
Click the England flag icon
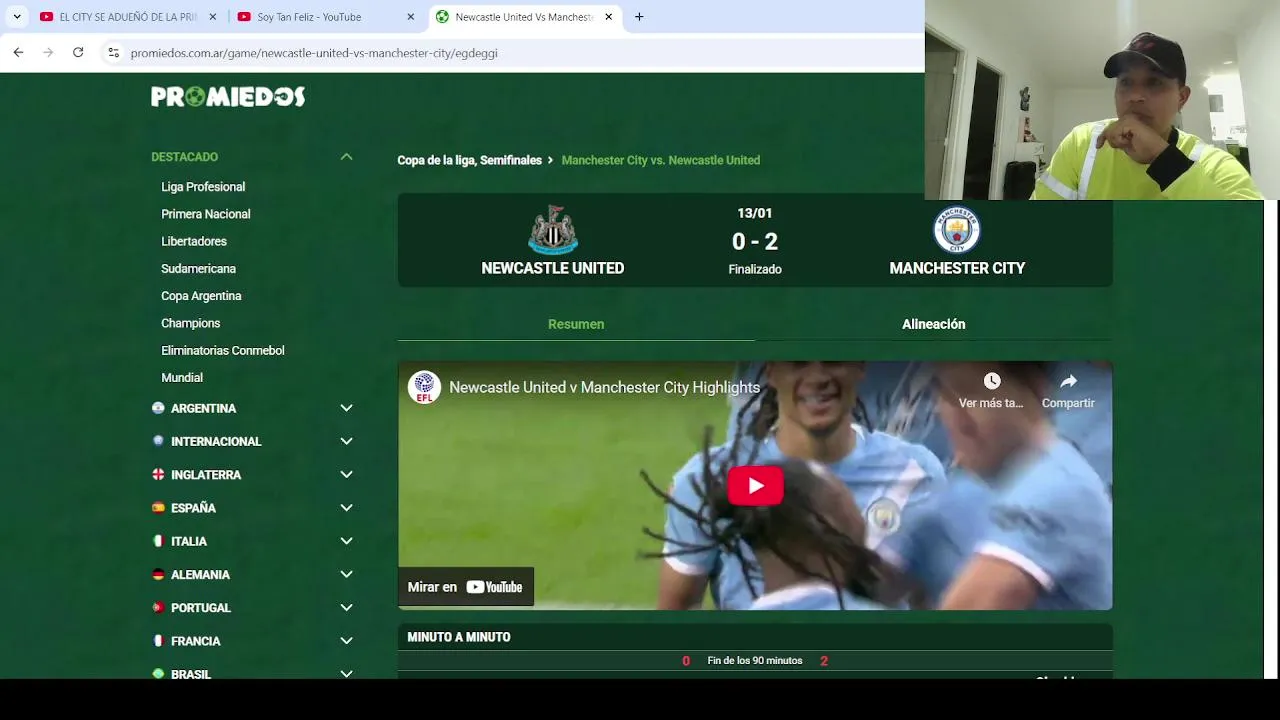(158, 475)
